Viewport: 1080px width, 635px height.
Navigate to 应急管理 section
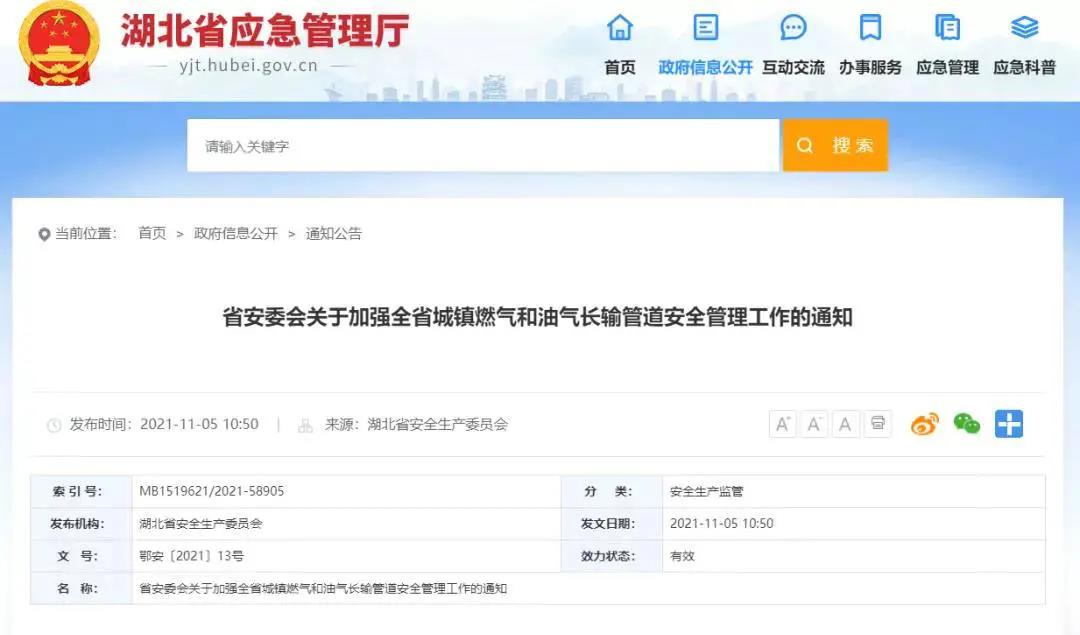pyautogui.click(x=947, y=46)
